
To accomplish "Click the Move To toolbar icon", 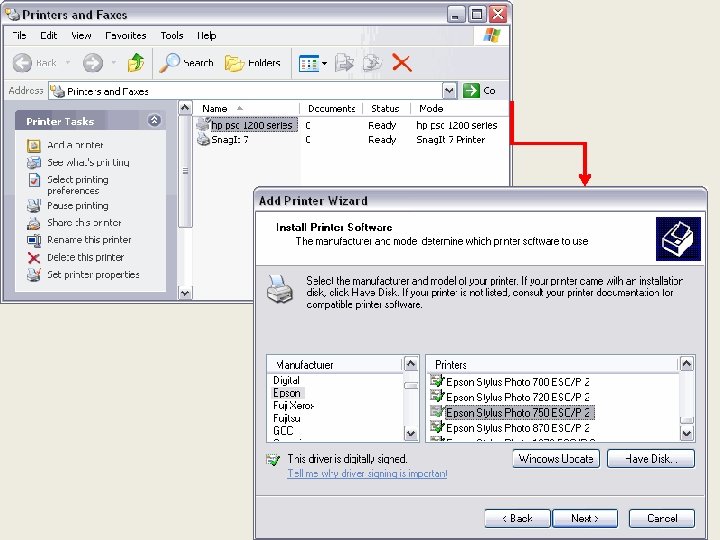I will pyautogui.click(x=344, y=63).
